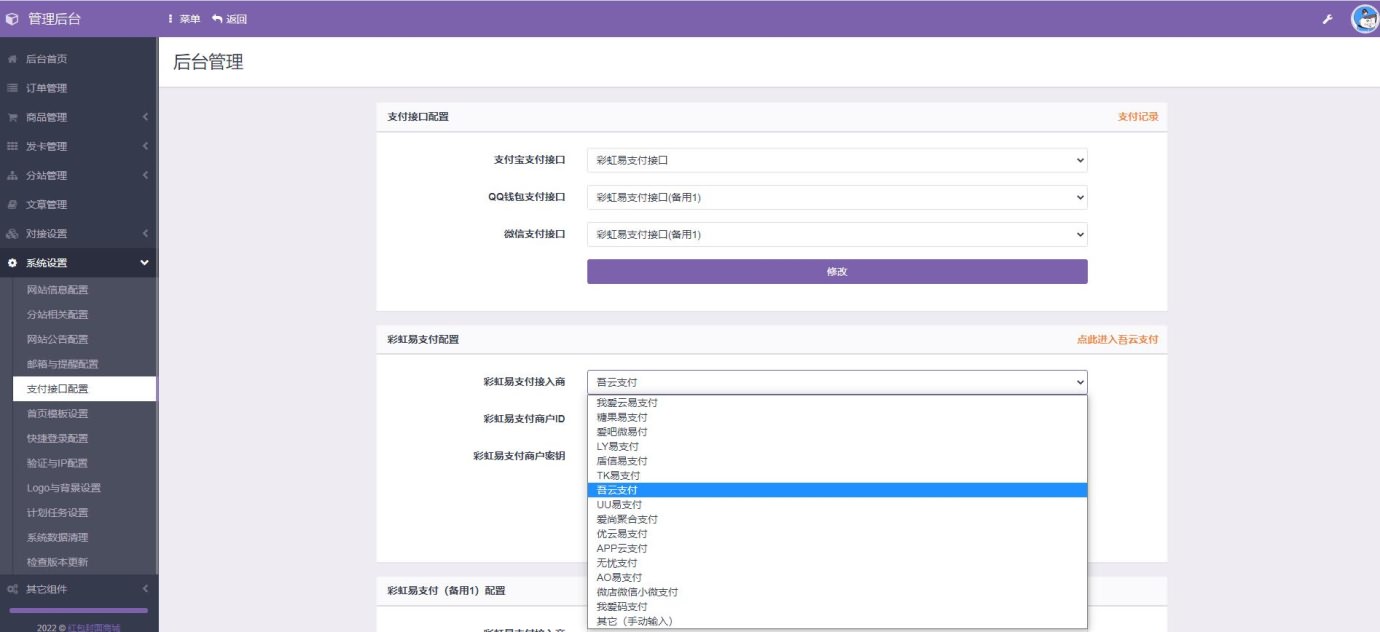Choose 我爱码支付 from the provider list
The height and width of the screenshot is (632, 1380).
837,606
